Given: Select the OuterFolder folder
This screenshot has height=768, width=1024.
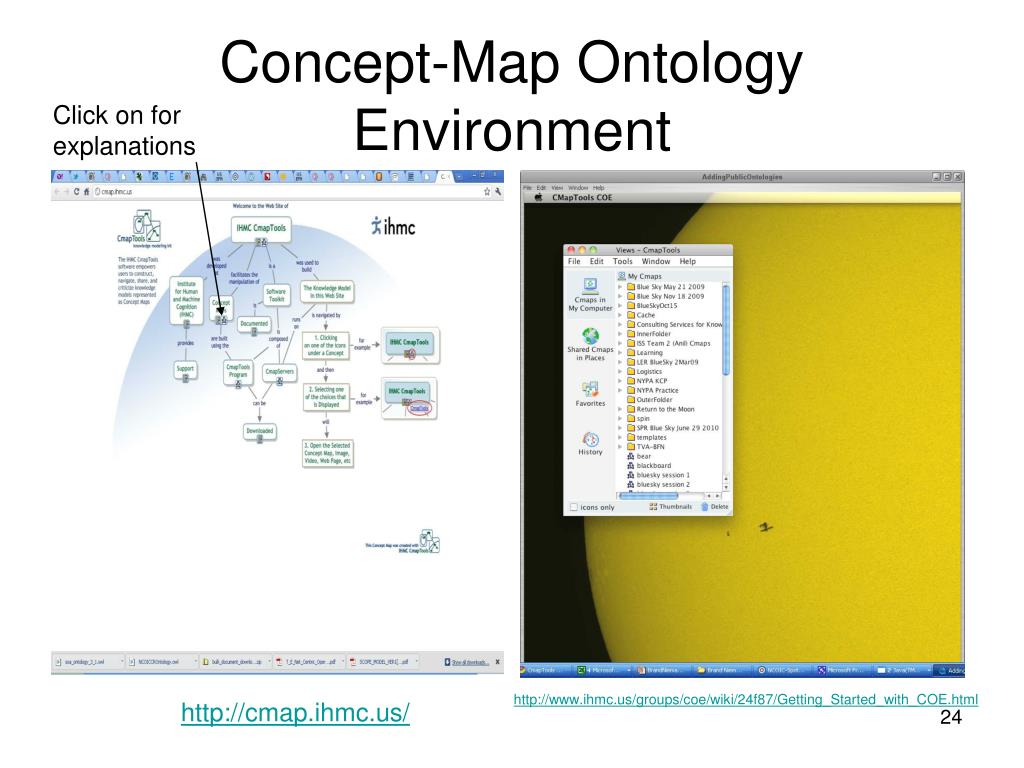Looking at the screenshot, I should click(x=649, y=400).
